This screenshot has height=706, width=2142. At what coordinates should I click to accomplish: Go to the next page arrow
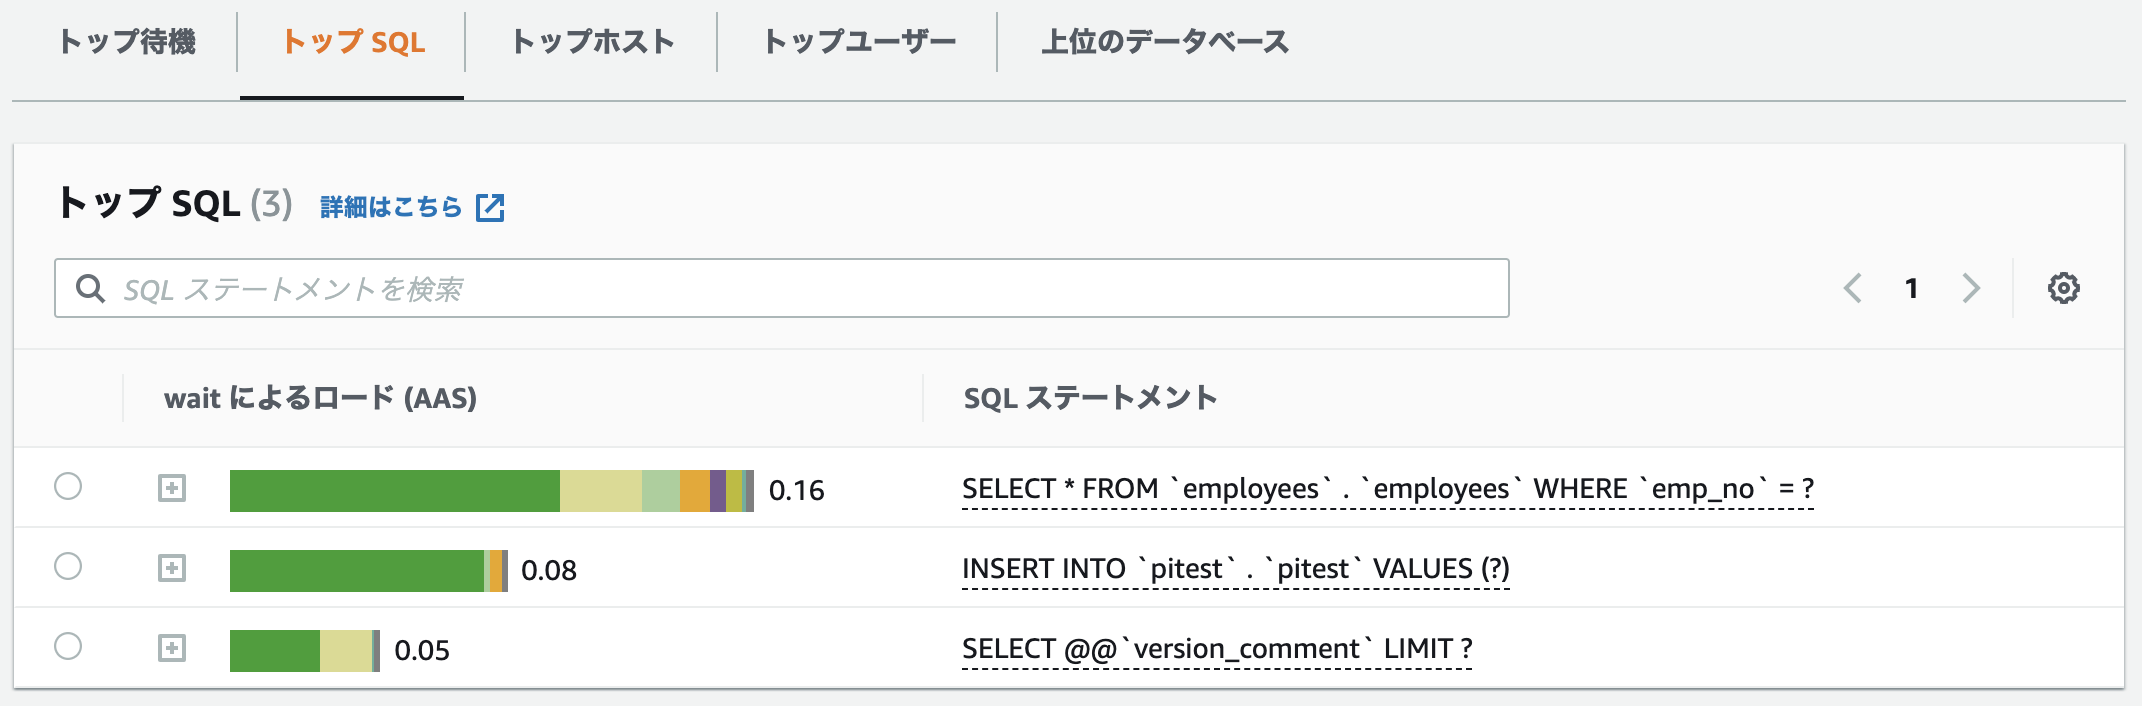(1971, 288)
